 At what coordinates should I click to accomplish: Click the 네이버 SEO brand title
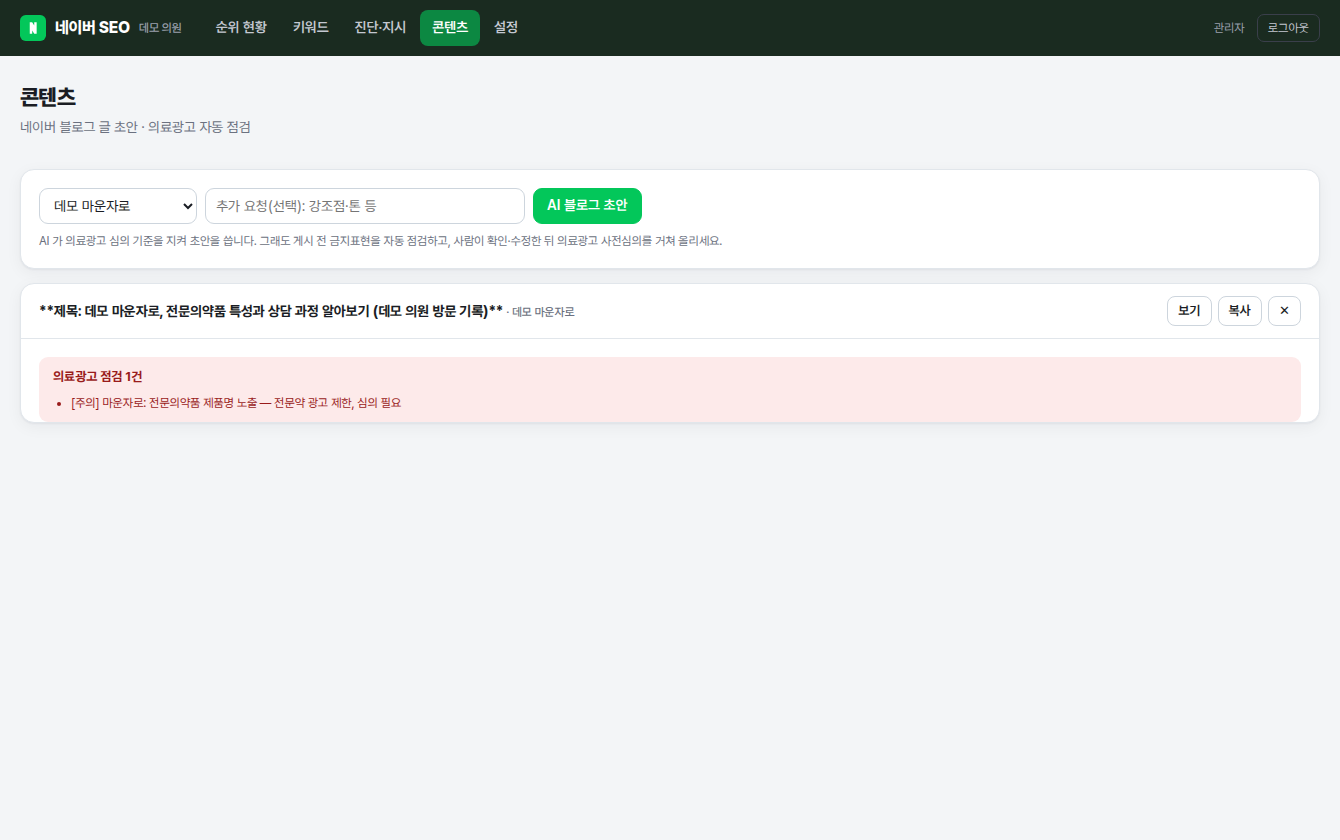pos(92,28)
